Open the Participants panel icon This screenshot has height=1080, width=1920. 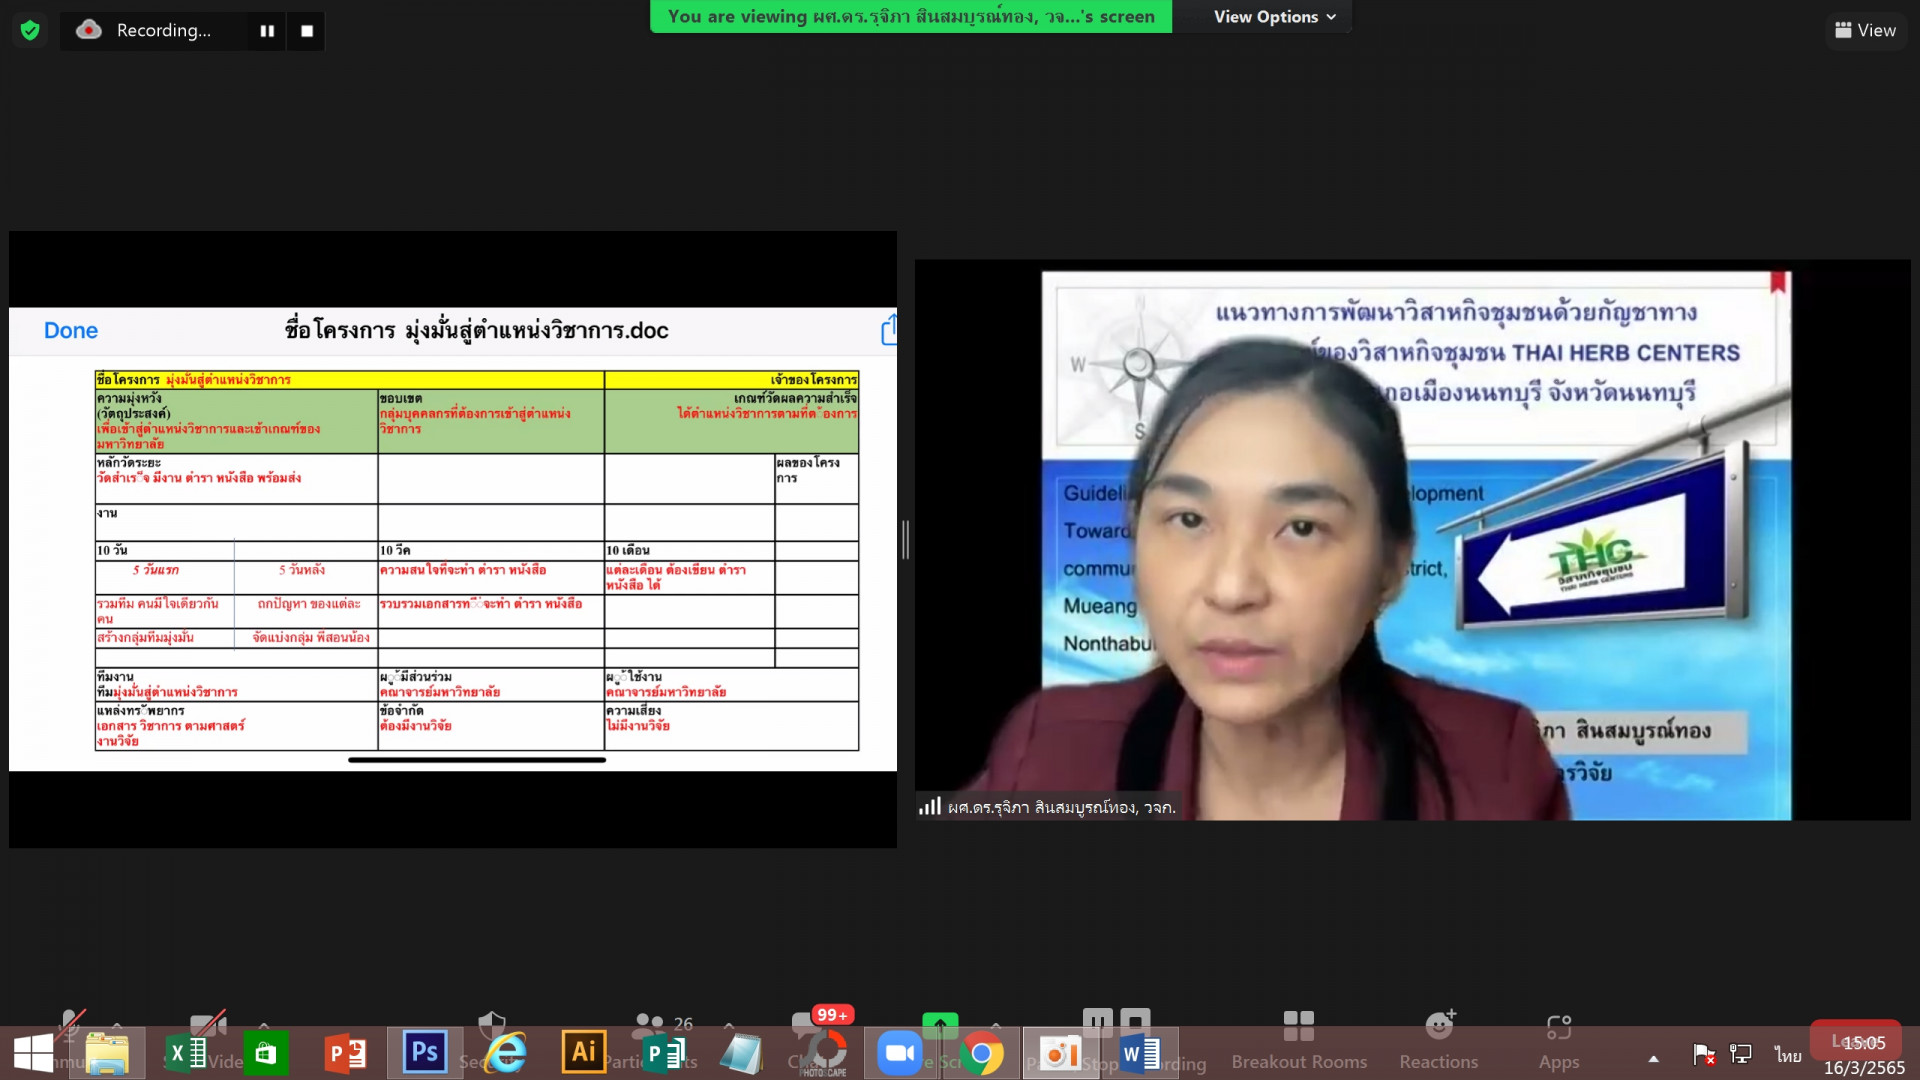coord(650,1024)
